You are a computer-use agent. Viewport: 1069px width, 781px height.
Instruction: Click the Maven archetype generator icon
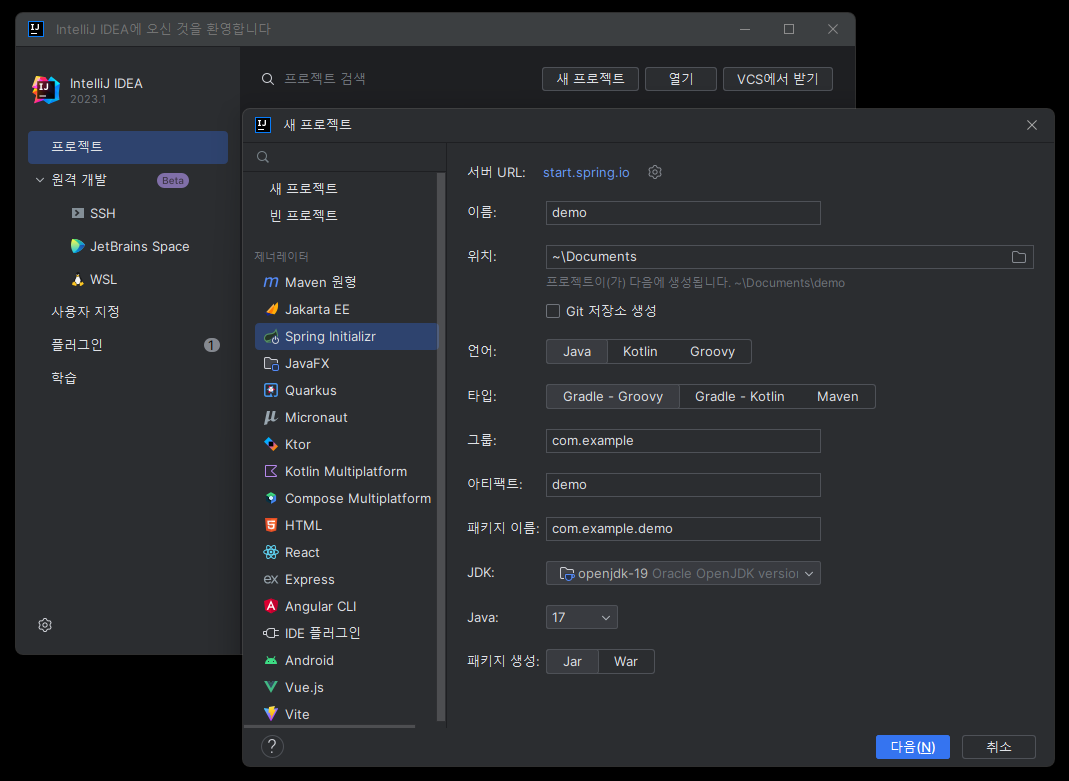[271, 282]
